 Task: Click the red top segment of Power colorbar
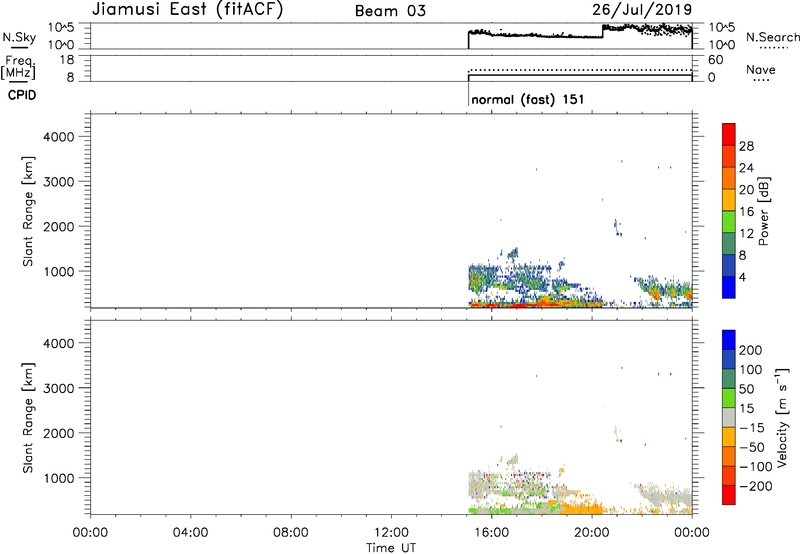pyautogui.click(x=729, y=134)
